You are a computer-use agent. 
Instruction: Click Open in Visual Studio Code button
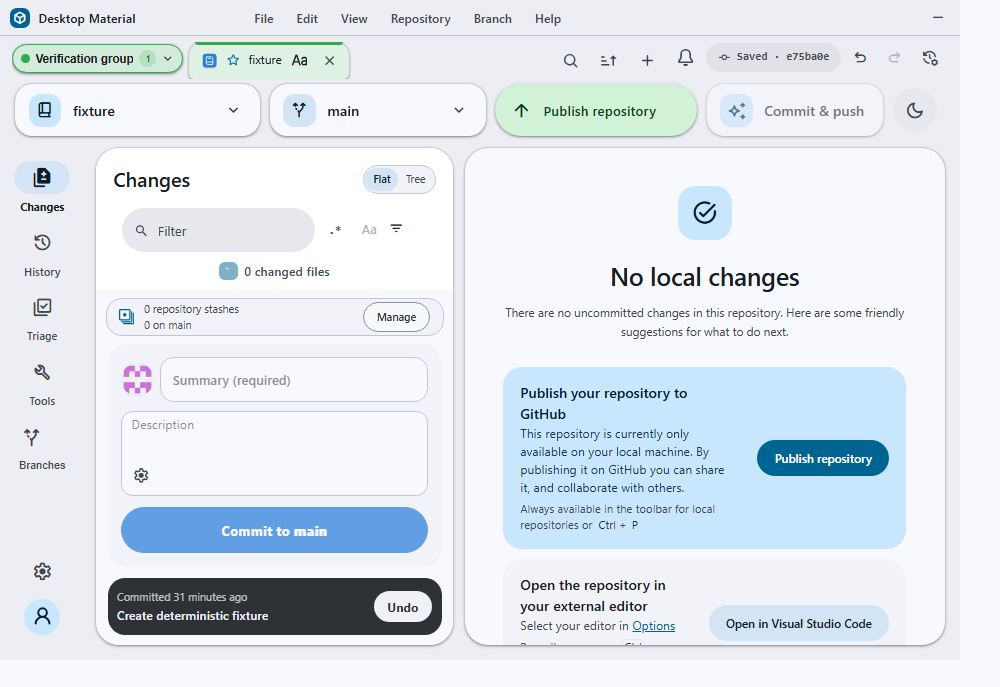point(798,623)
